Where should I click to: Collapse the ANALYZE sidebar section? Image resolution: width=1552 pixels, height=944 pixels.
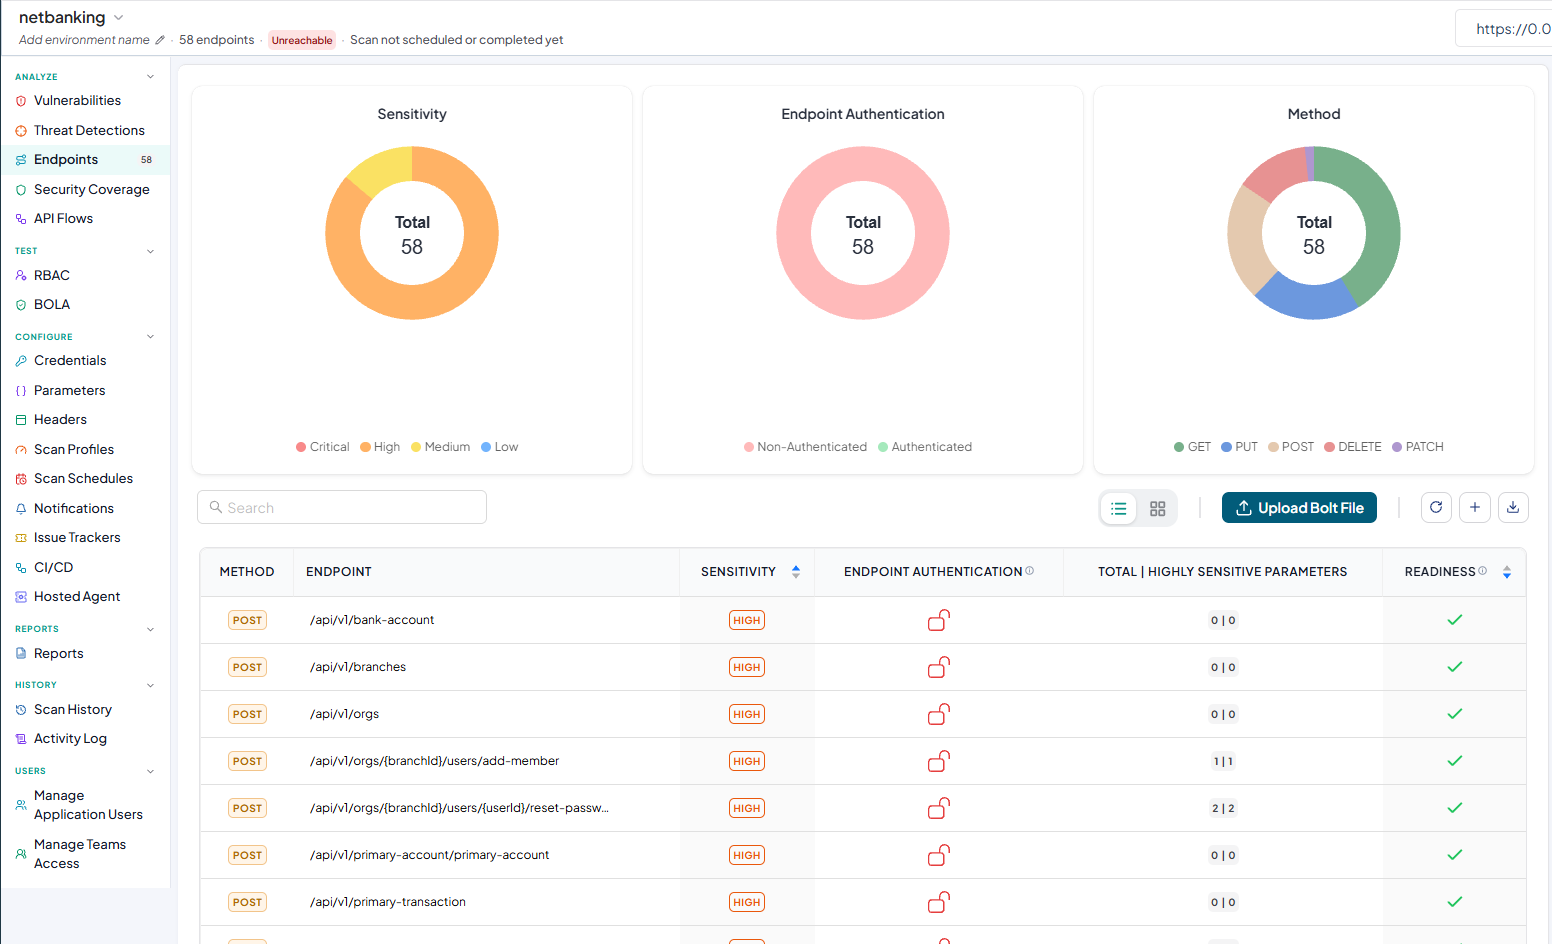point(151,77)
